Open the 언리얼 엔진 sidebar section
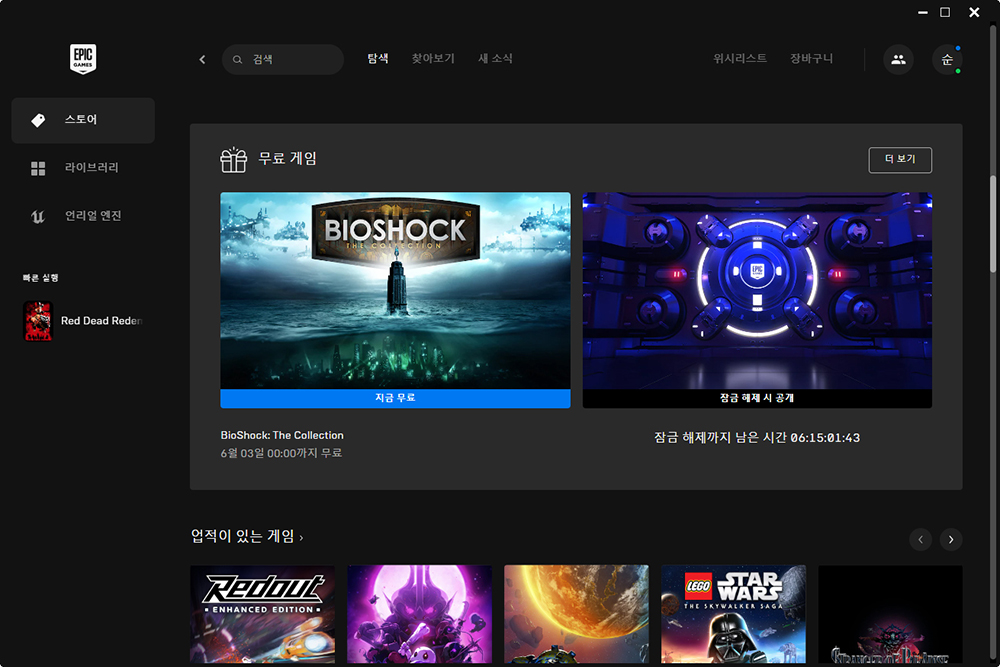 83,216
